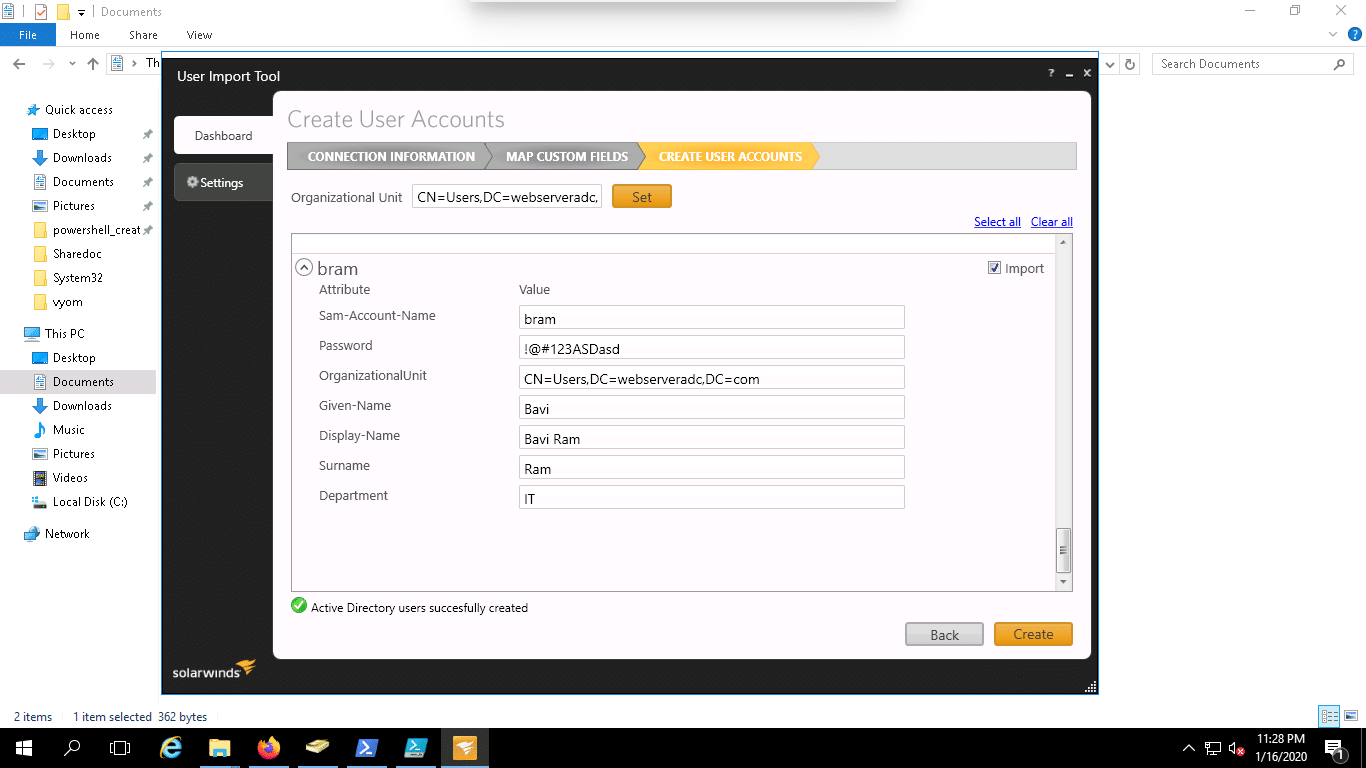
Task: Click the Set organizational unit button
Action: click(641, 197)
